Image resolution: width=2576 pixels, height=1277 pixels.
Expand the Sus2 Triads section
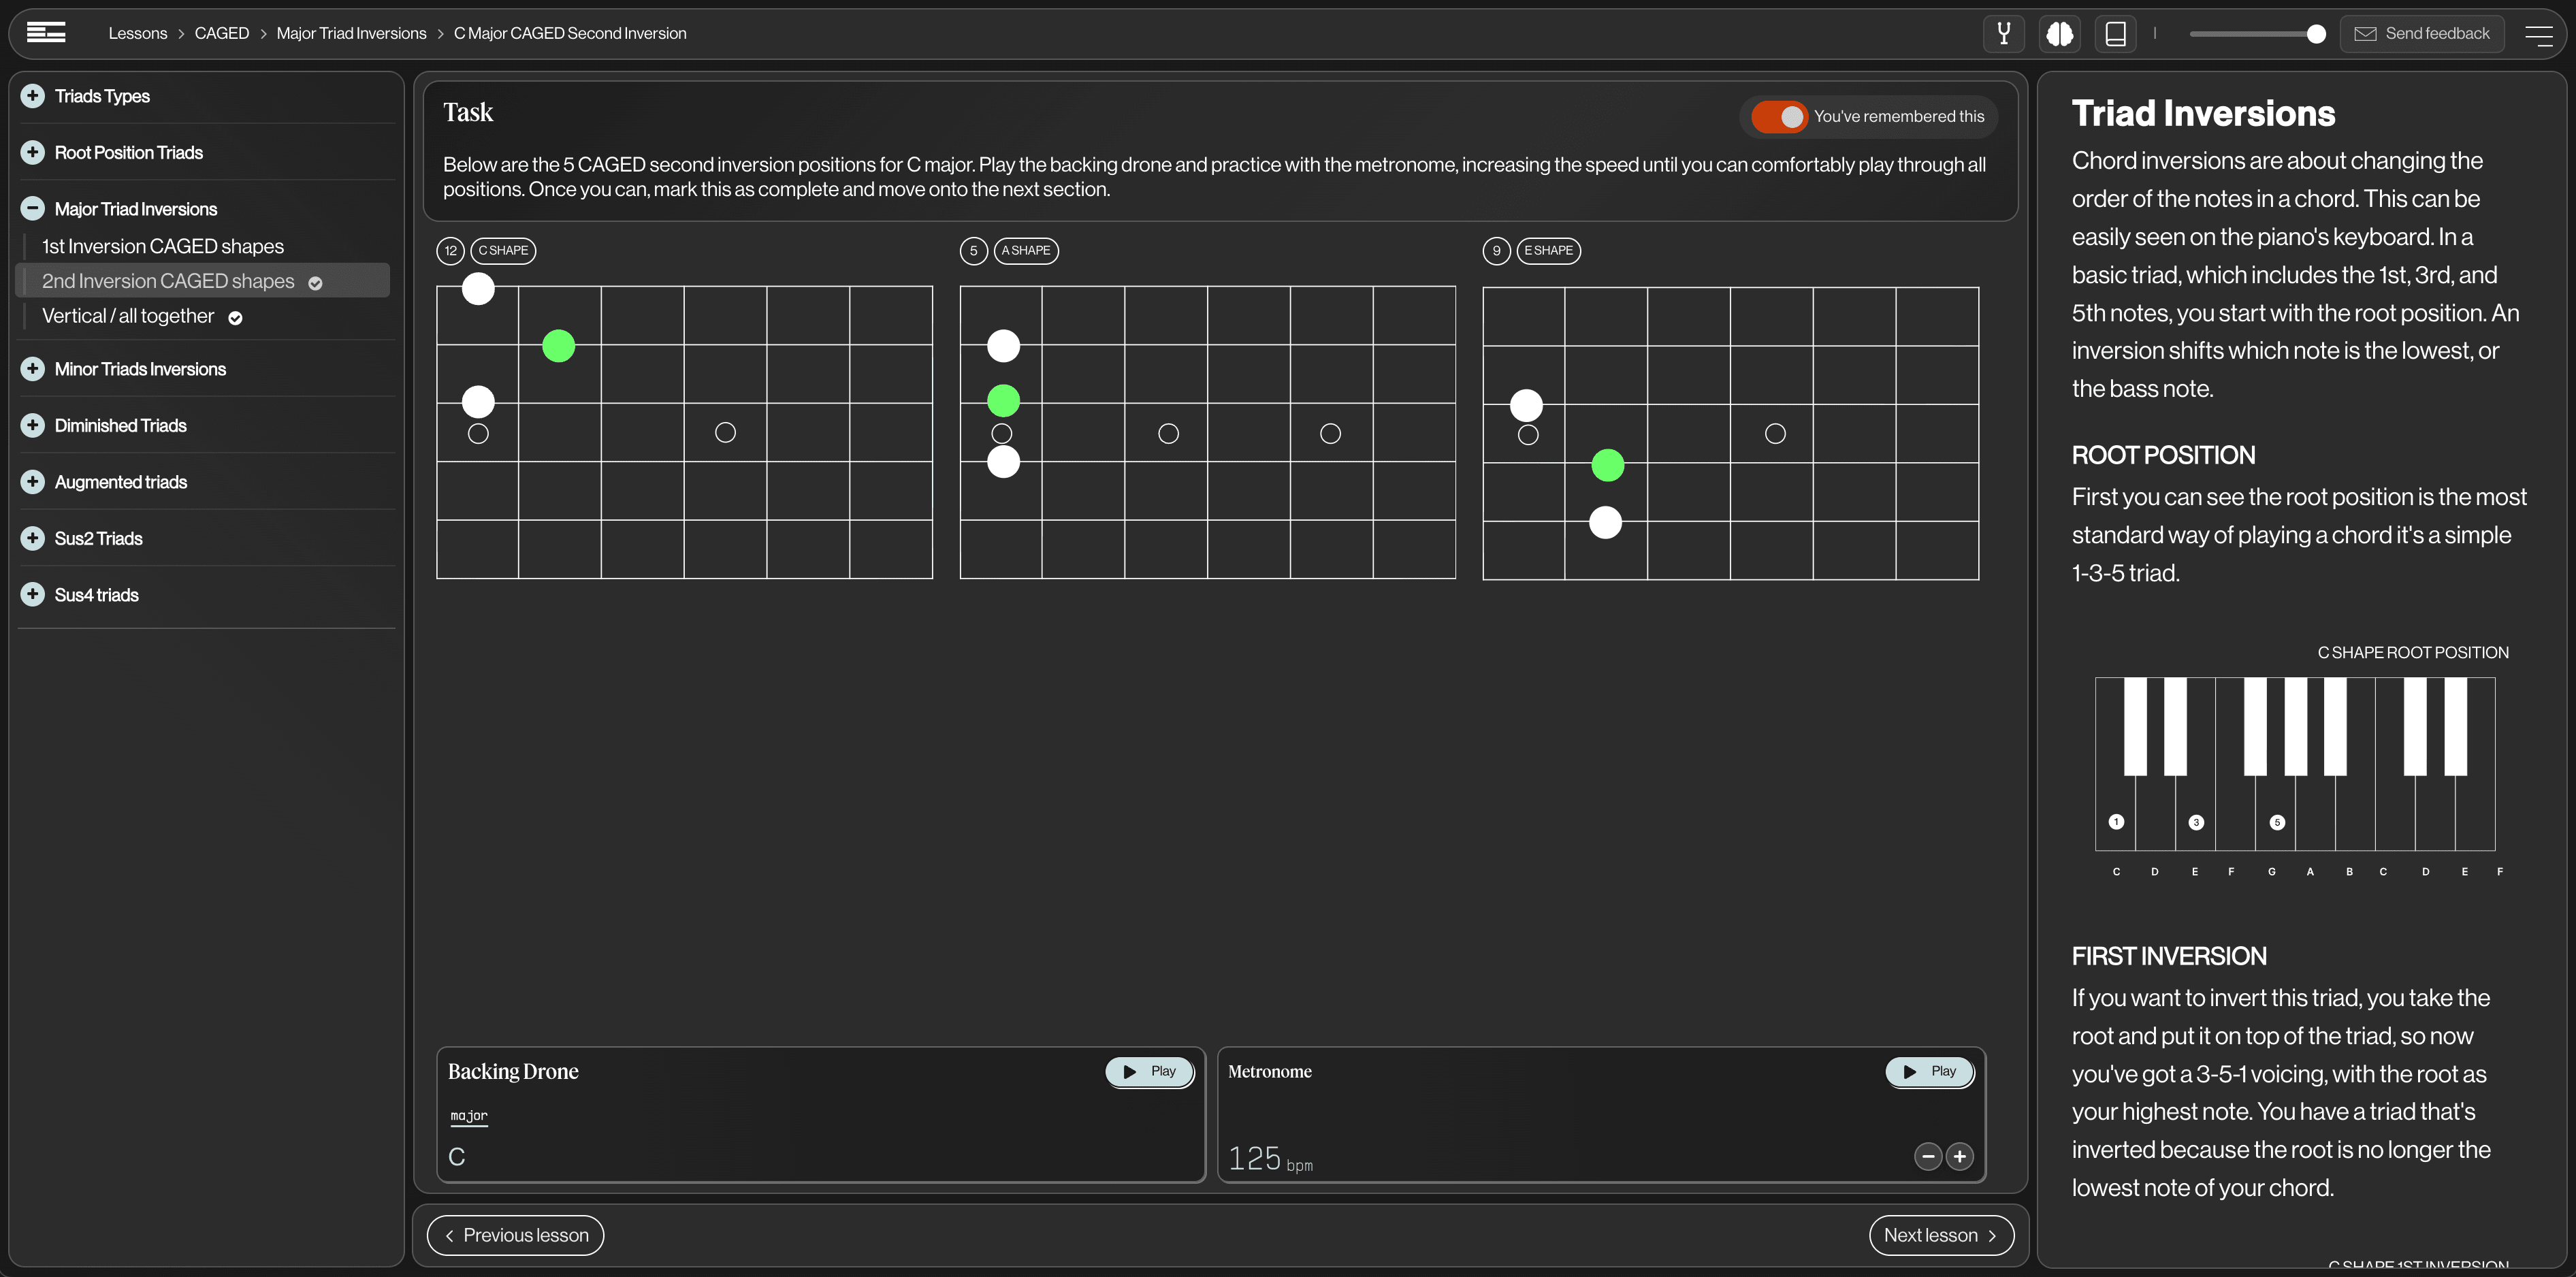pos(33,538)
